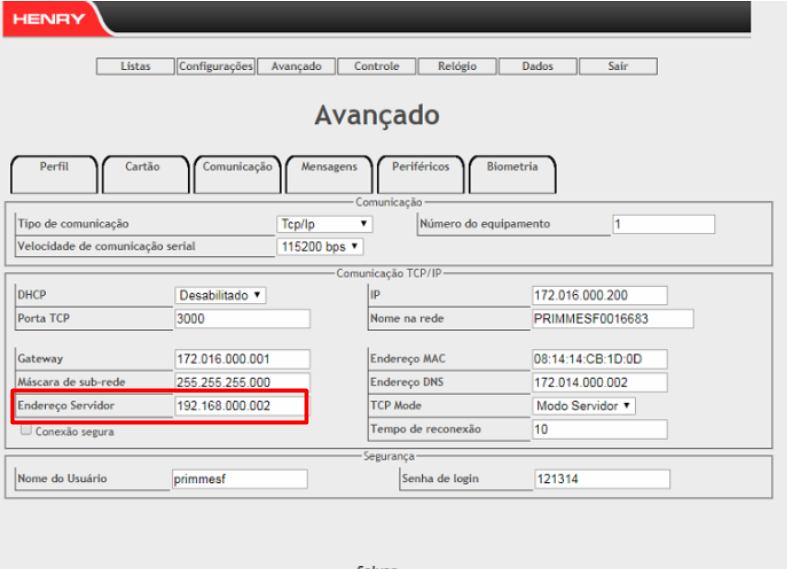The width and height of the screenshot is (787, 569).
Task: Focus the Número do equipamento field
Action: coord(664,224)
